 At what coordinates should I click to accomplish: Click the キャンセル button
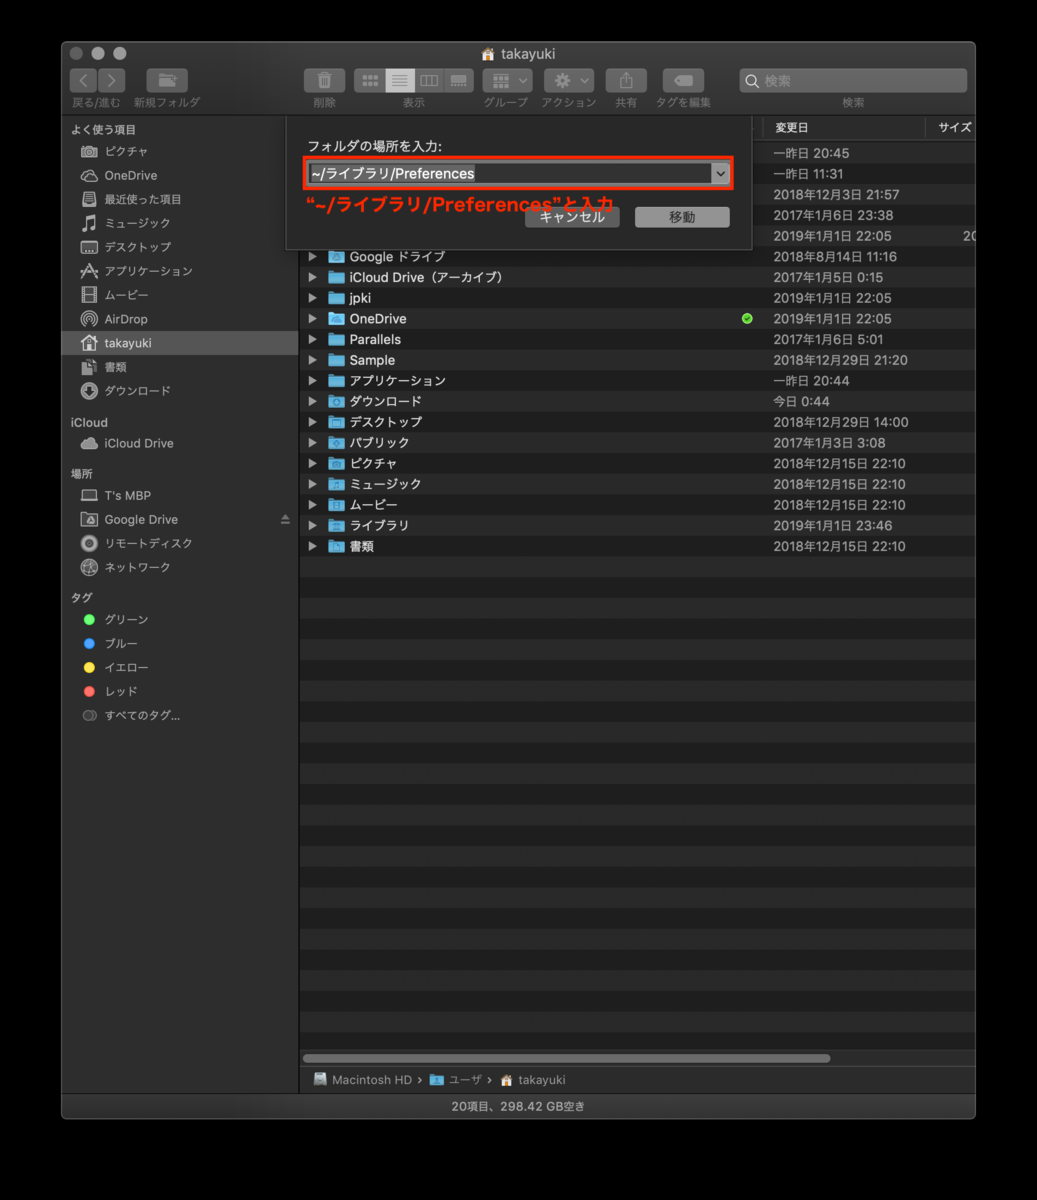(572, 216)
